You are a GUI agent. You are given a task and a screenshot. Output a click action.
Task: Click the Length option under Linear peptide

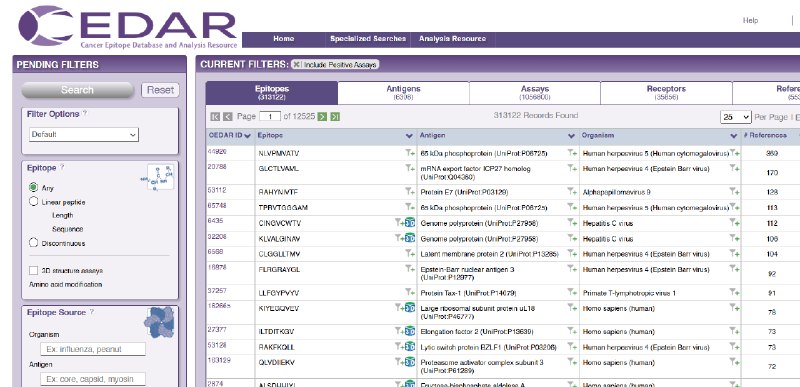coord(62,216)
